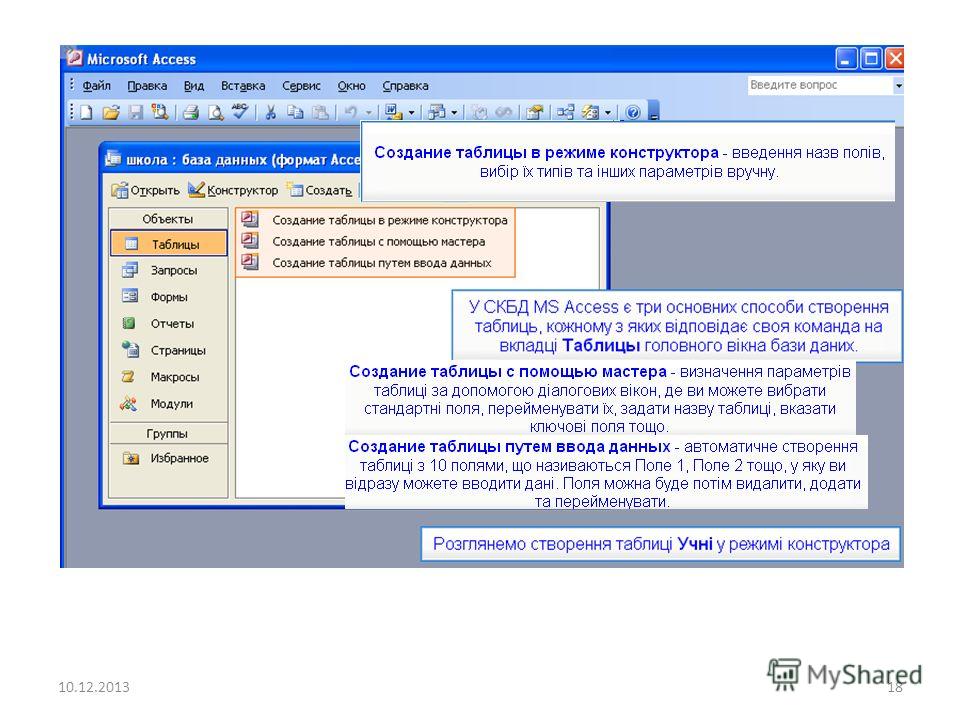
Task: Open the Файл menu
Action: point(97,86)
